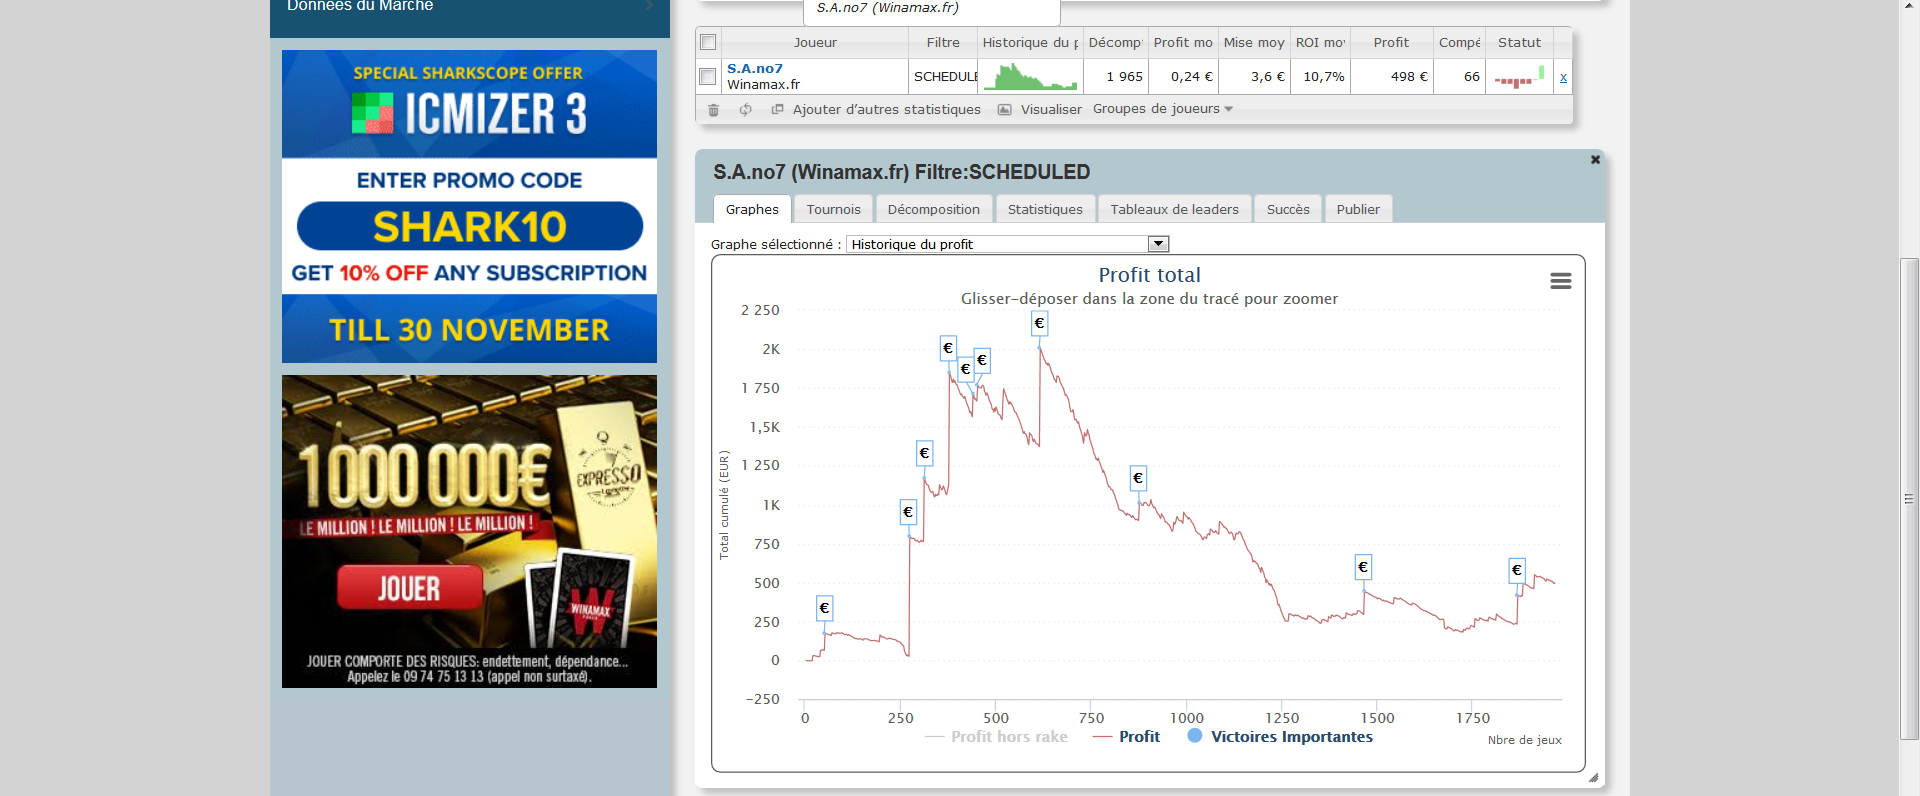Grab the chart panel corner resize handle
Screen dimensions: 1920x796
coord(1593,777)
